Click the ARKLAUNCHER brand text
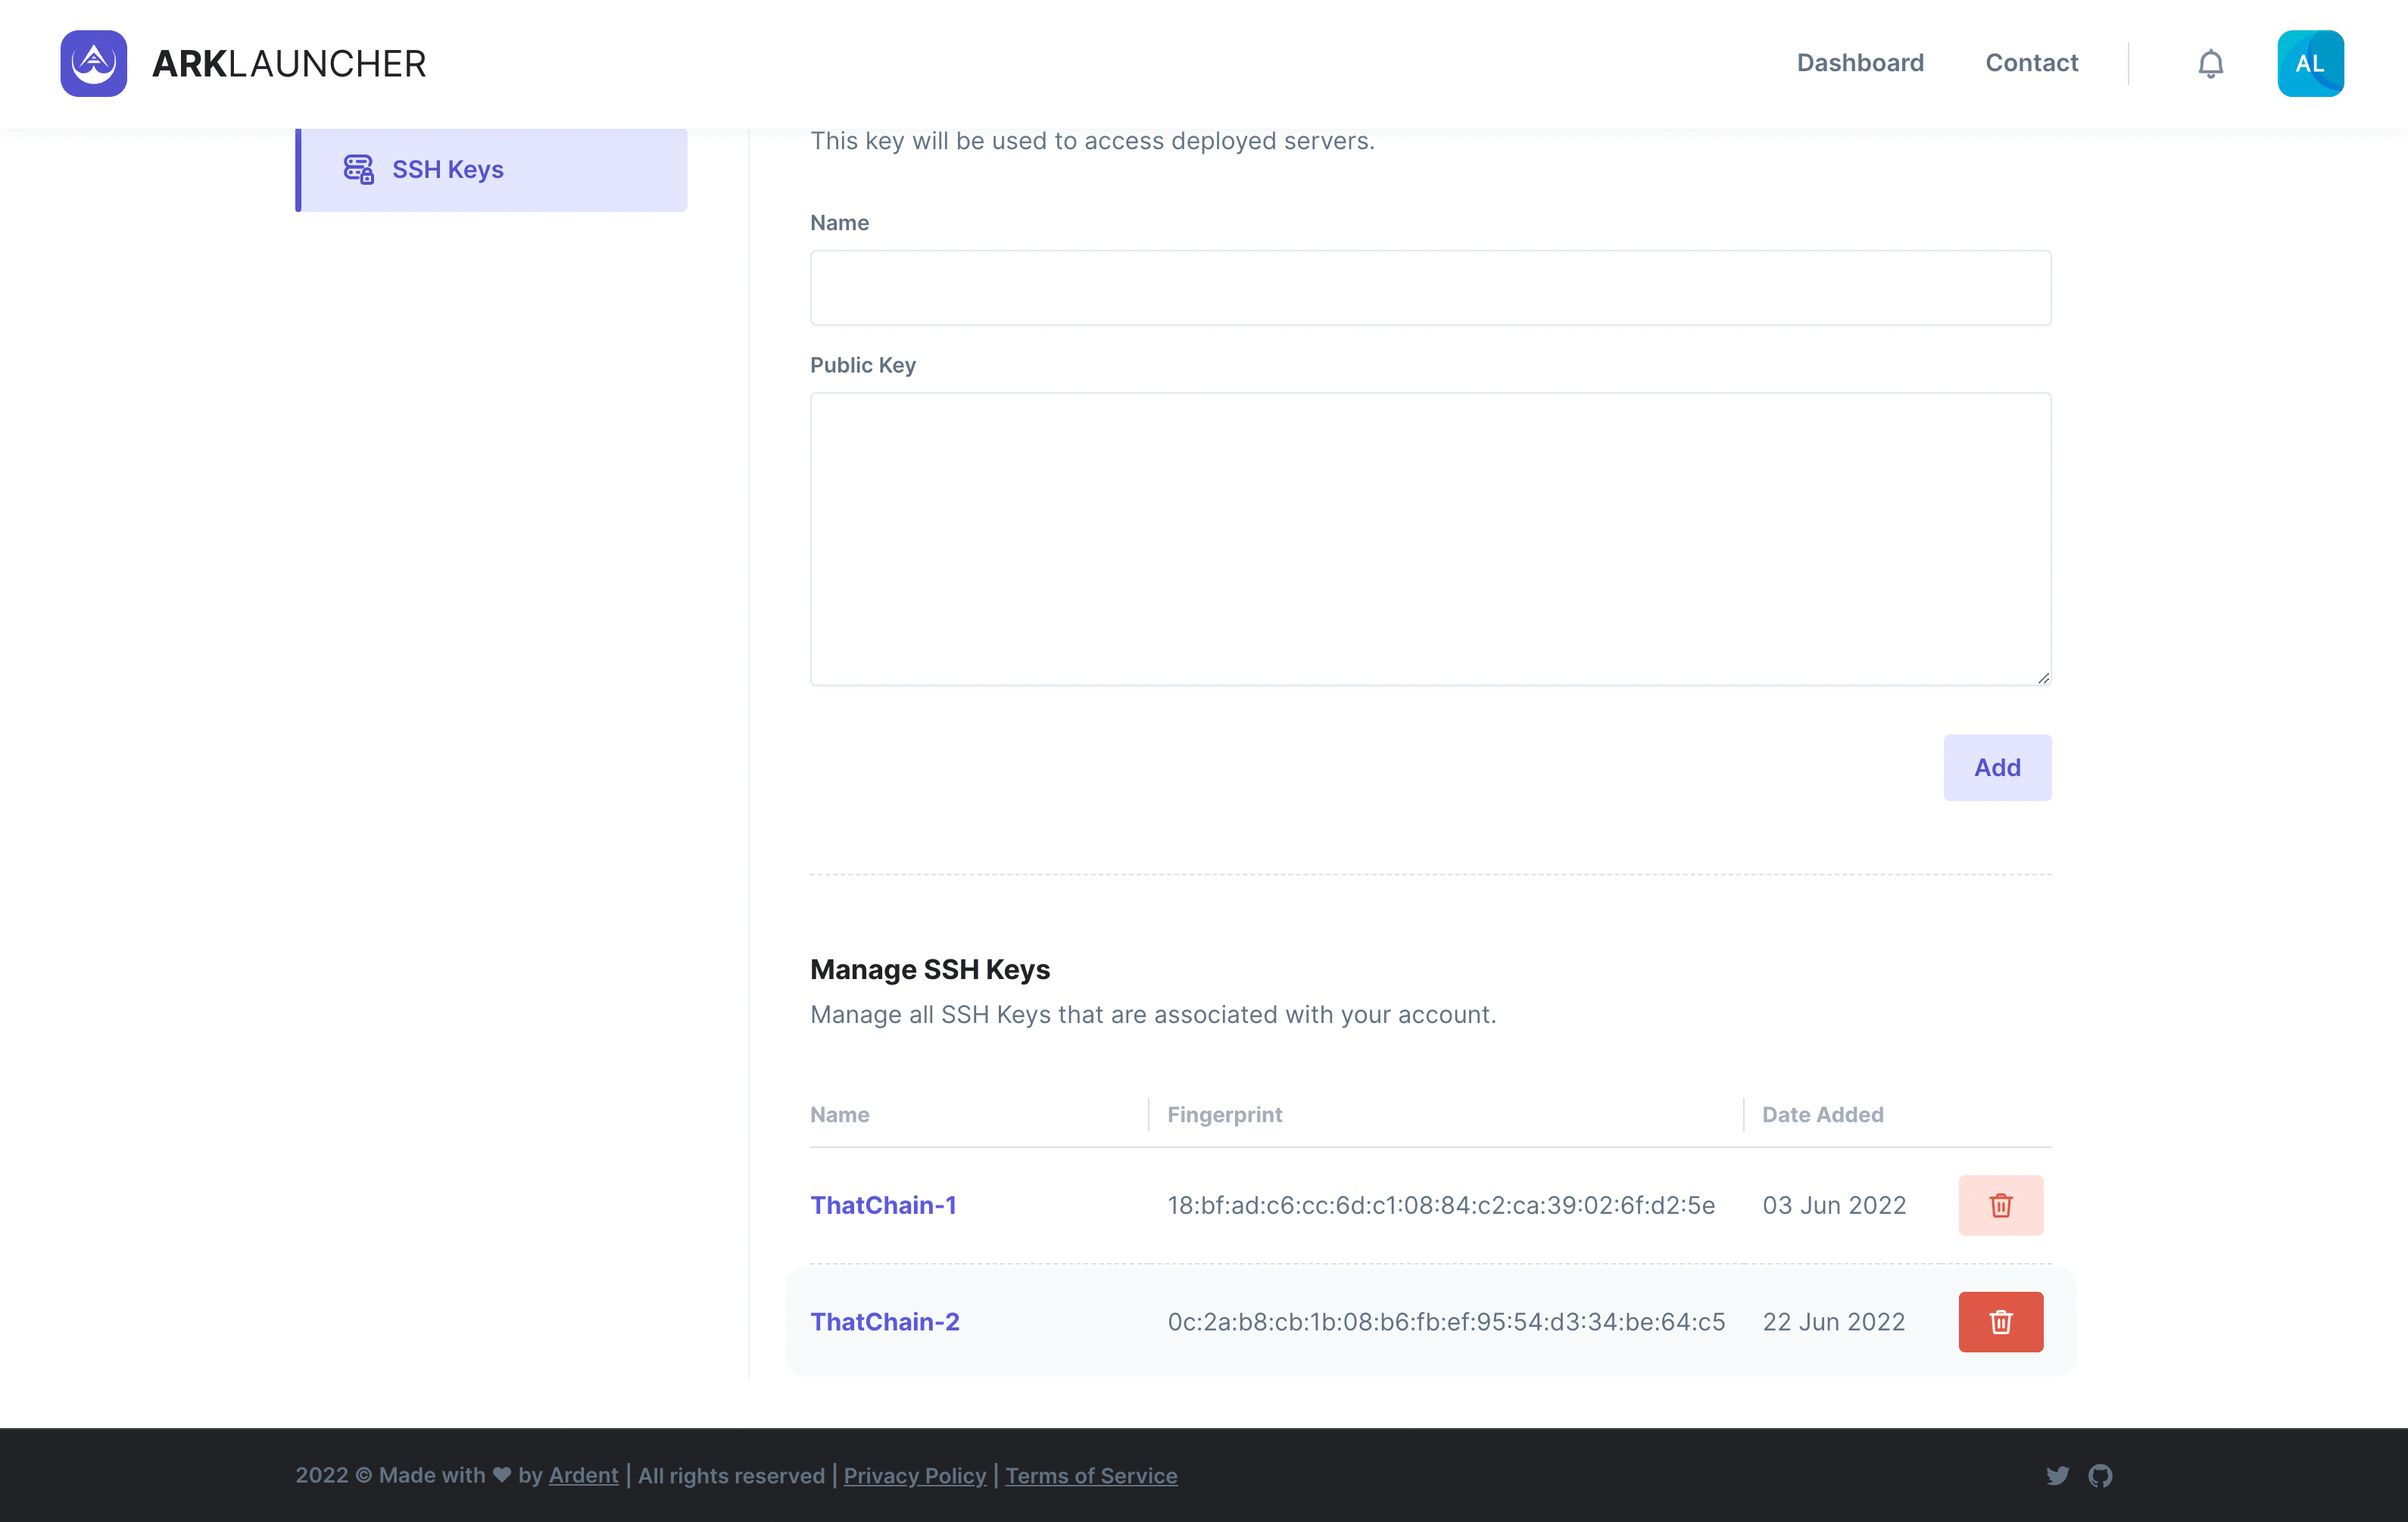The height and width of the screenshot is (1522, 2408). coord(289,63)
